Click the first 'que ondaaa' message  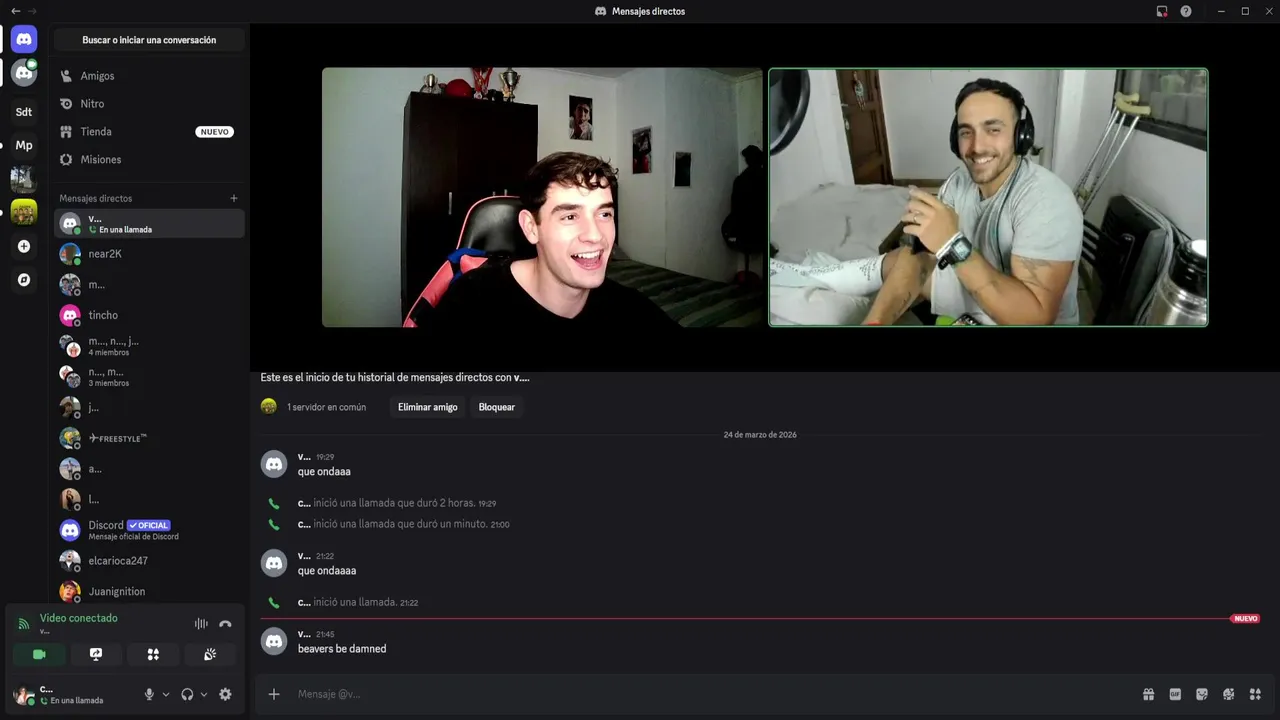[324, 472]
